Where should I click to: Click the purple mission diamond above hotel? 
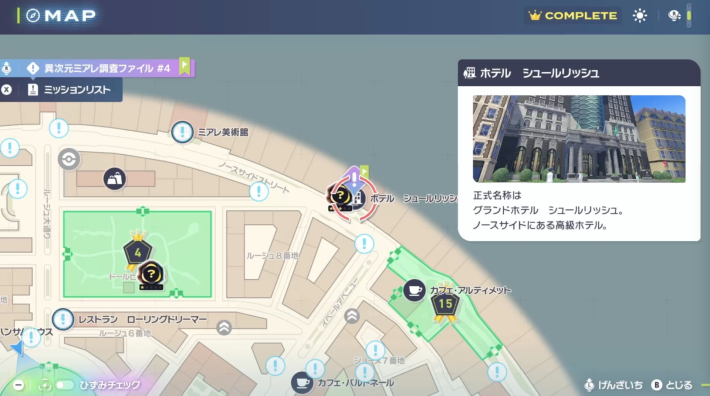click(x=354, y=178)
